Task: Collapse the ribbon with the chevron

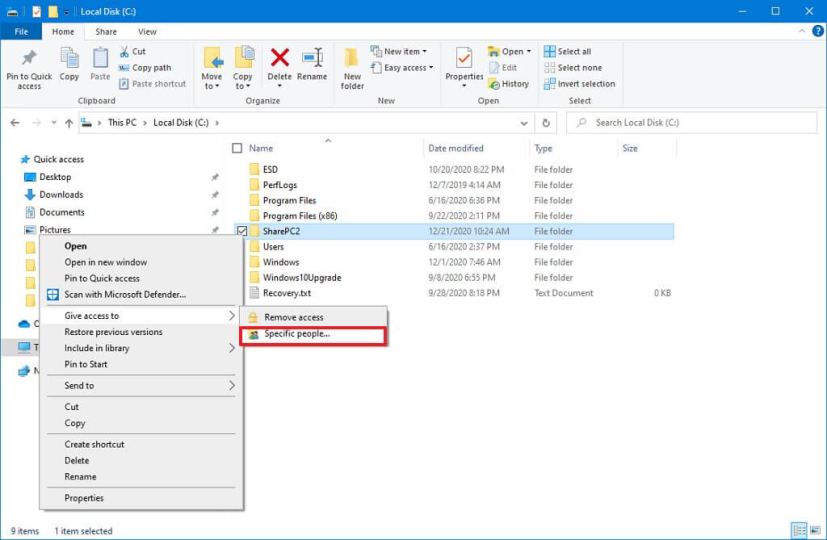Action: pos(802,32)
